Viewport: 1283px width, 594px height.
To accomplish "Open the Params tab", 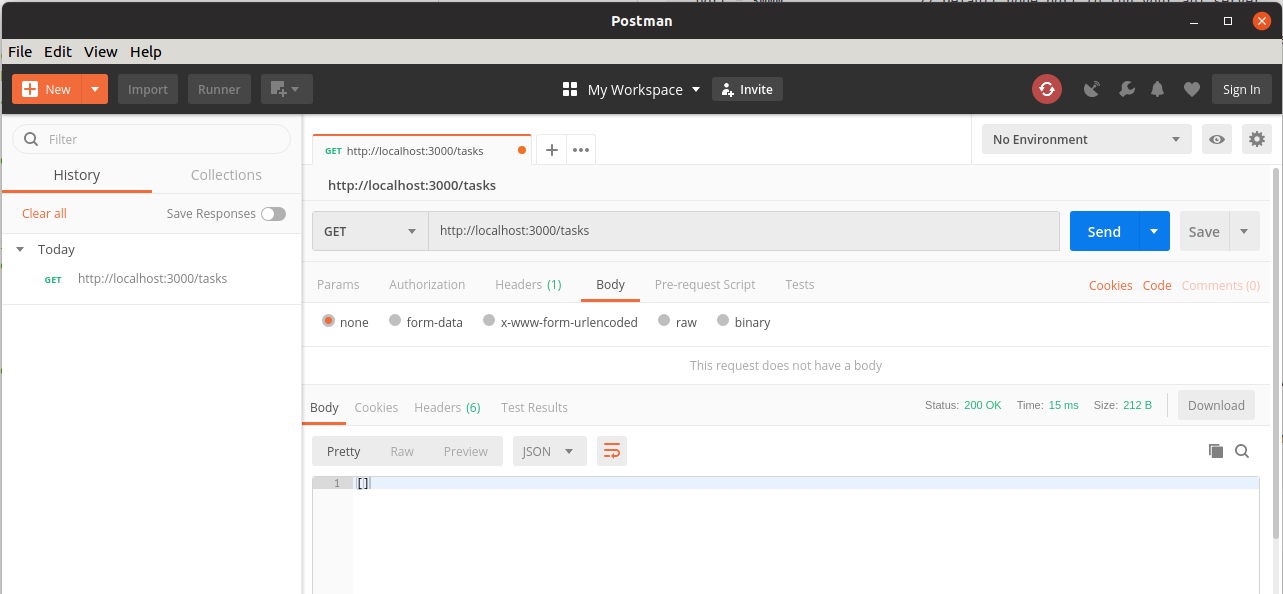I will tap(338, 285).
